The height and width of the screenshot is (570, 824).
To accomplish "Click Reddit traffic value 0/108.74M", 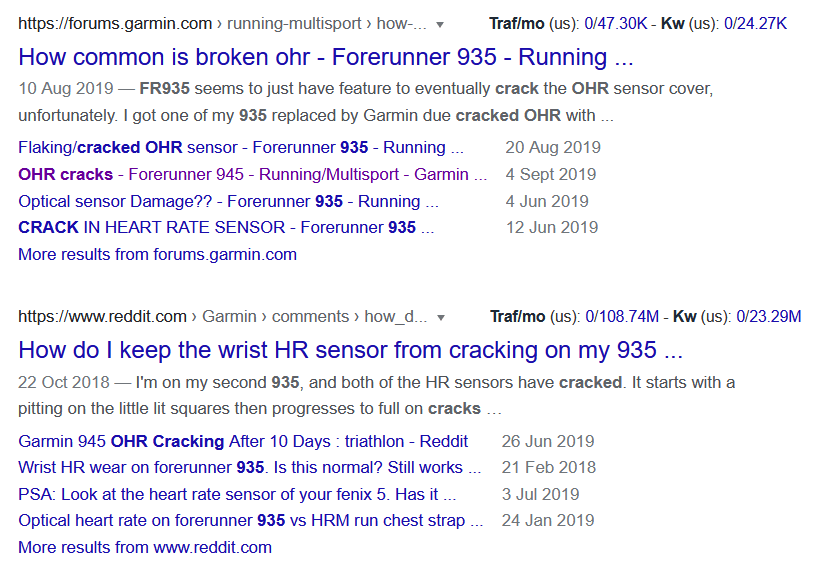I will [623, 317].
